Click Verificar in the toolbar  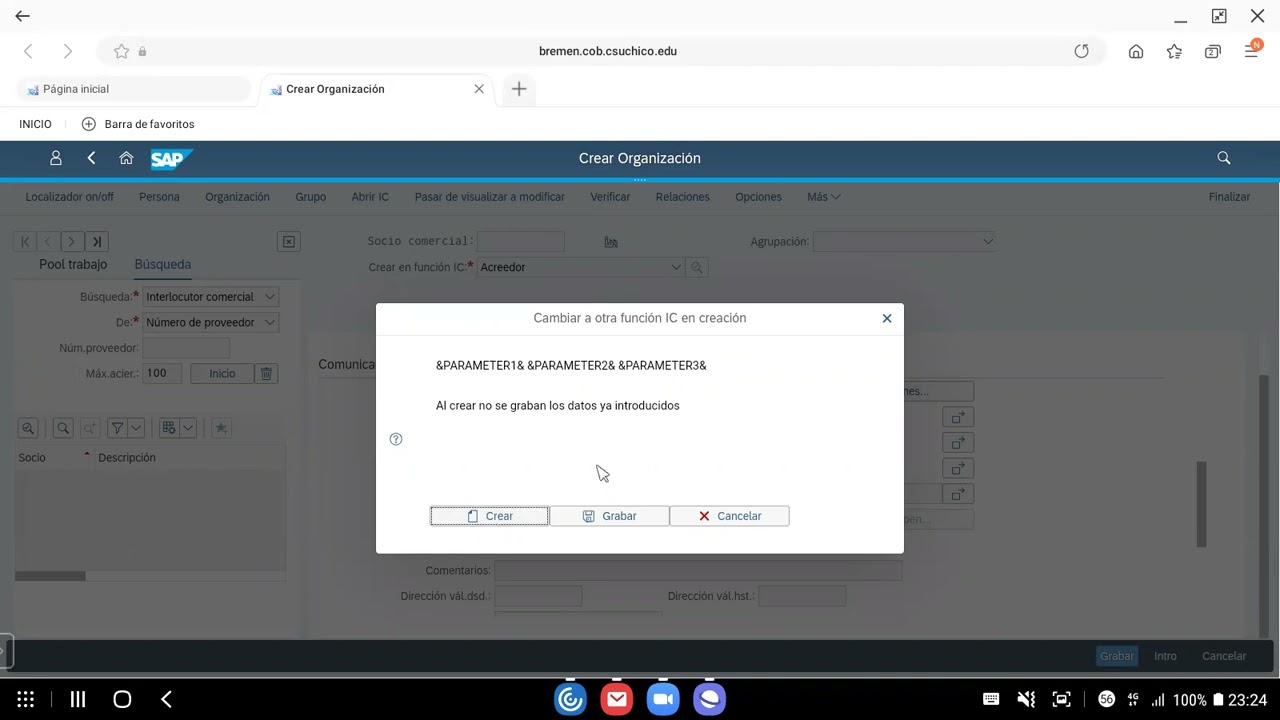pos(610,197)
